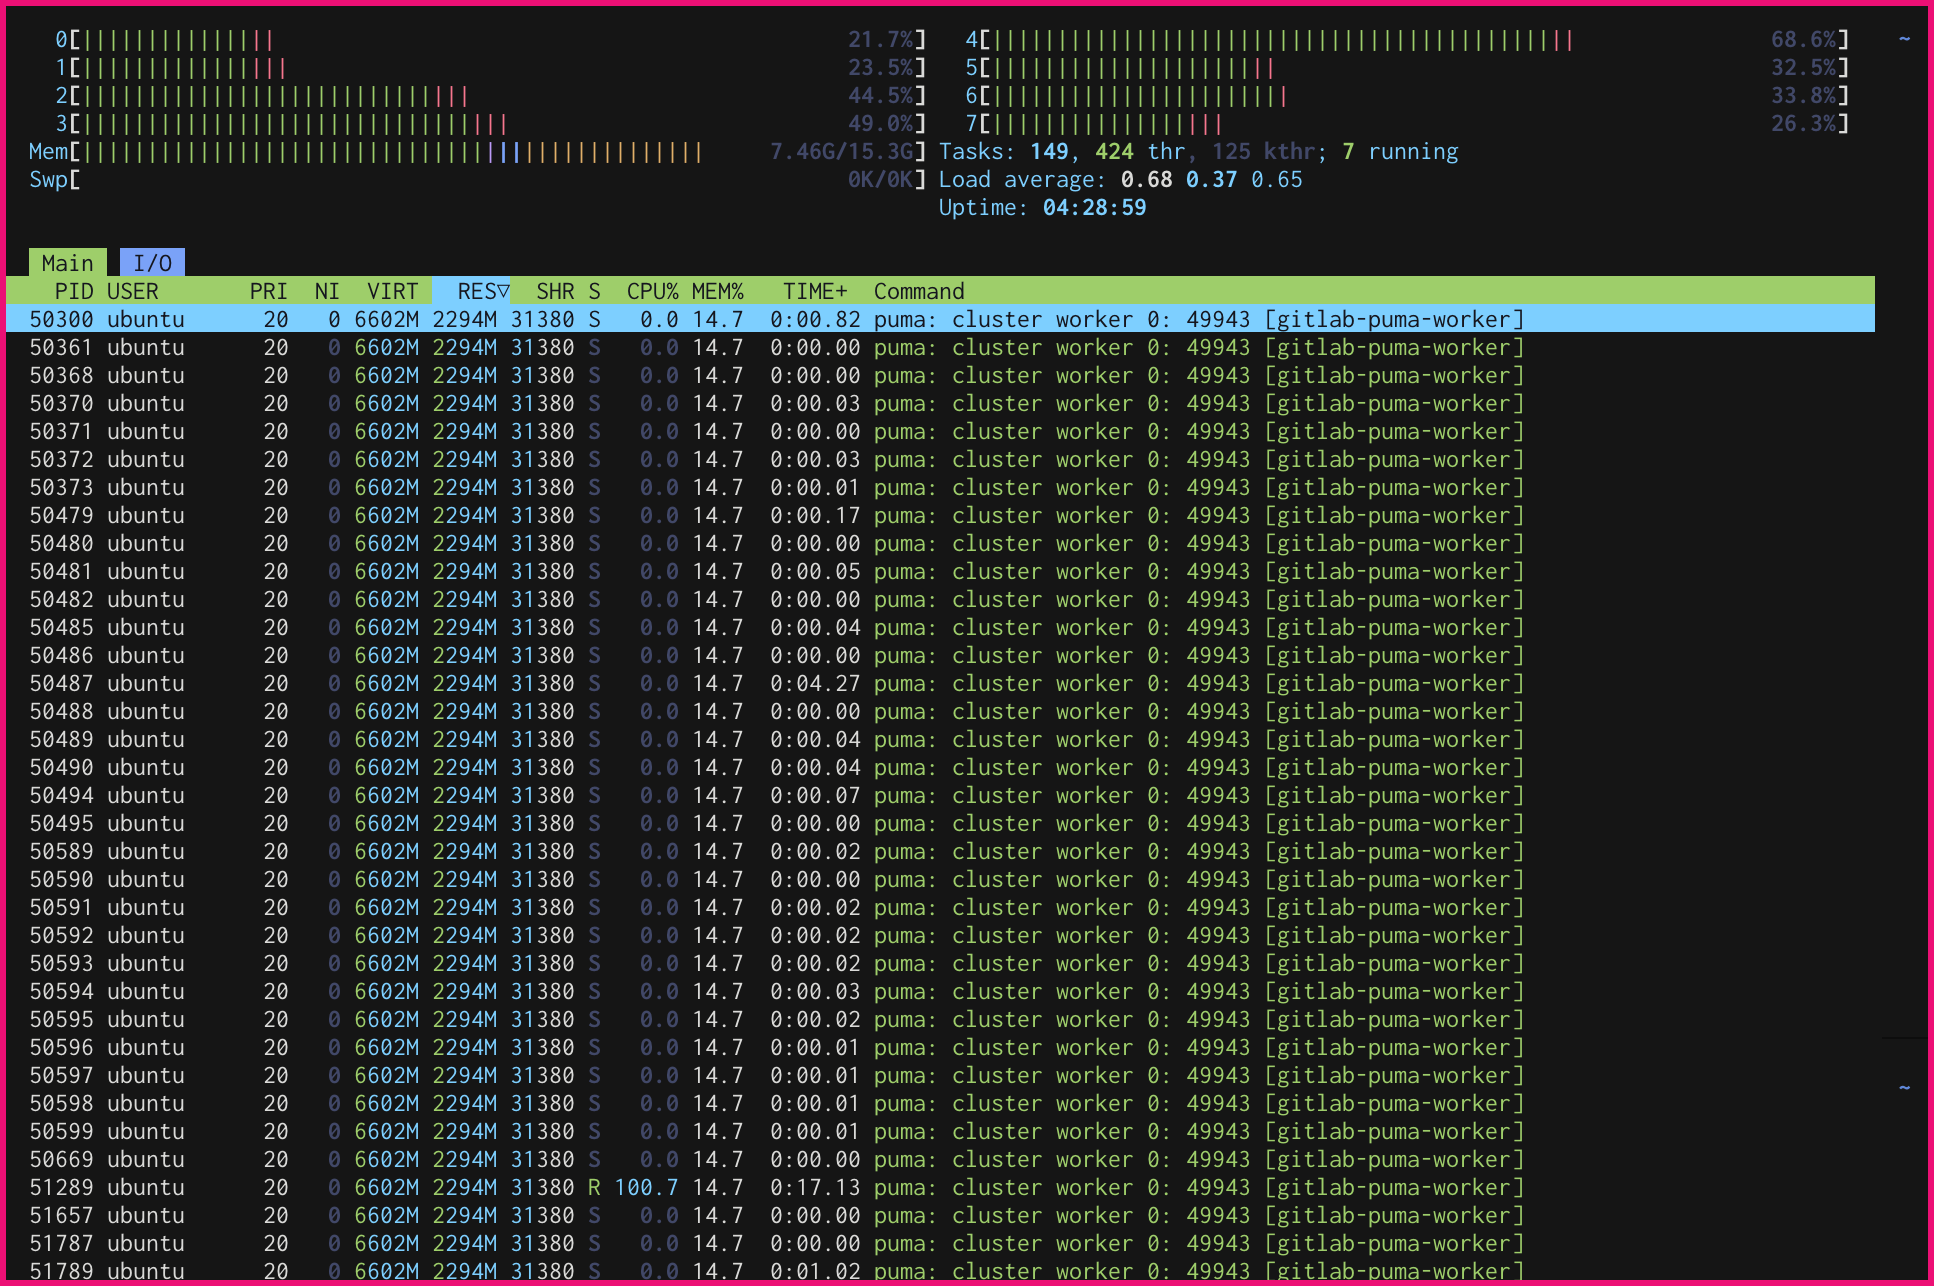Select process row with PID 50589
This screenshot has height=1286, width=1934.
[x=940, y=851]
